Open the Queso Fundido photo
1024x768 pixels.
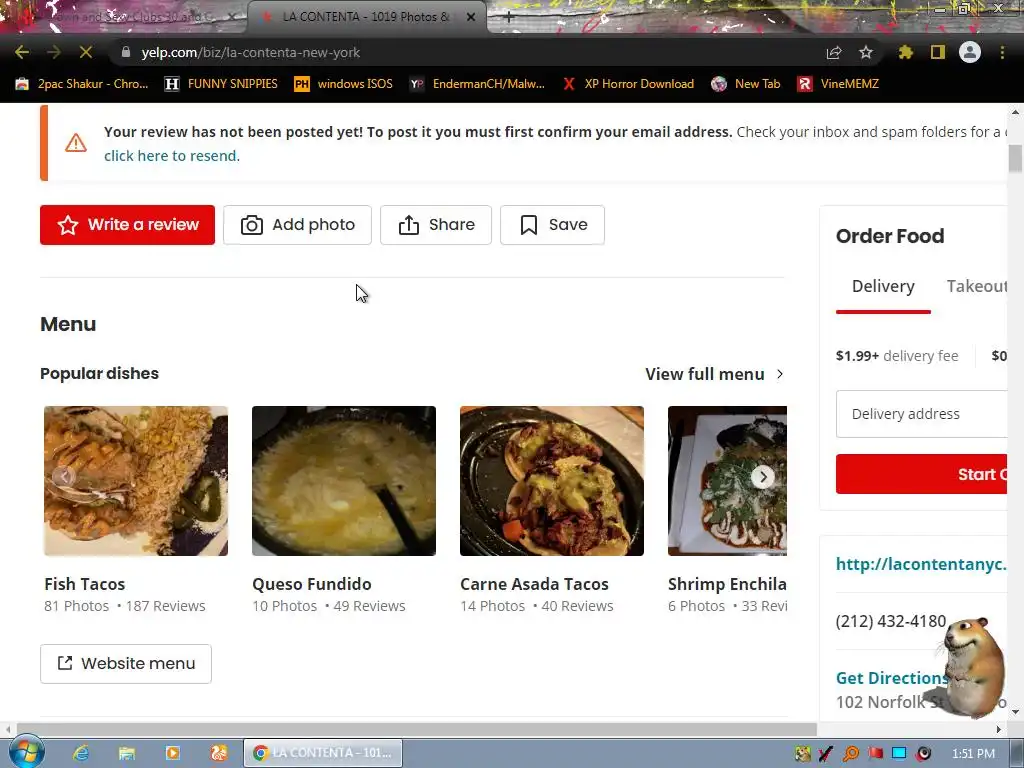[344, 481]
